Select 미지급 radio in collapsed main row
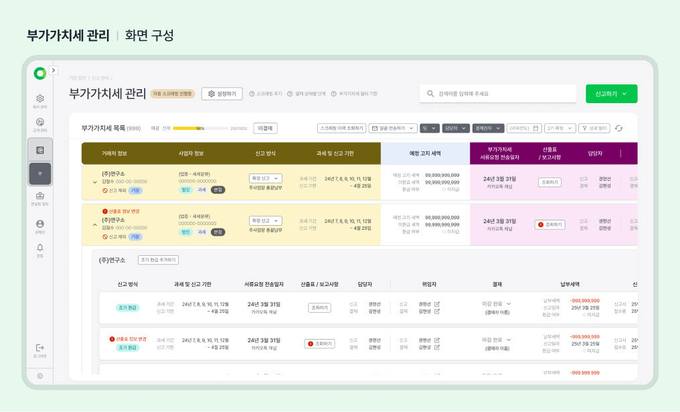This screenshot has width=680, height=412. pyautogui.click(x=444, y=190)
